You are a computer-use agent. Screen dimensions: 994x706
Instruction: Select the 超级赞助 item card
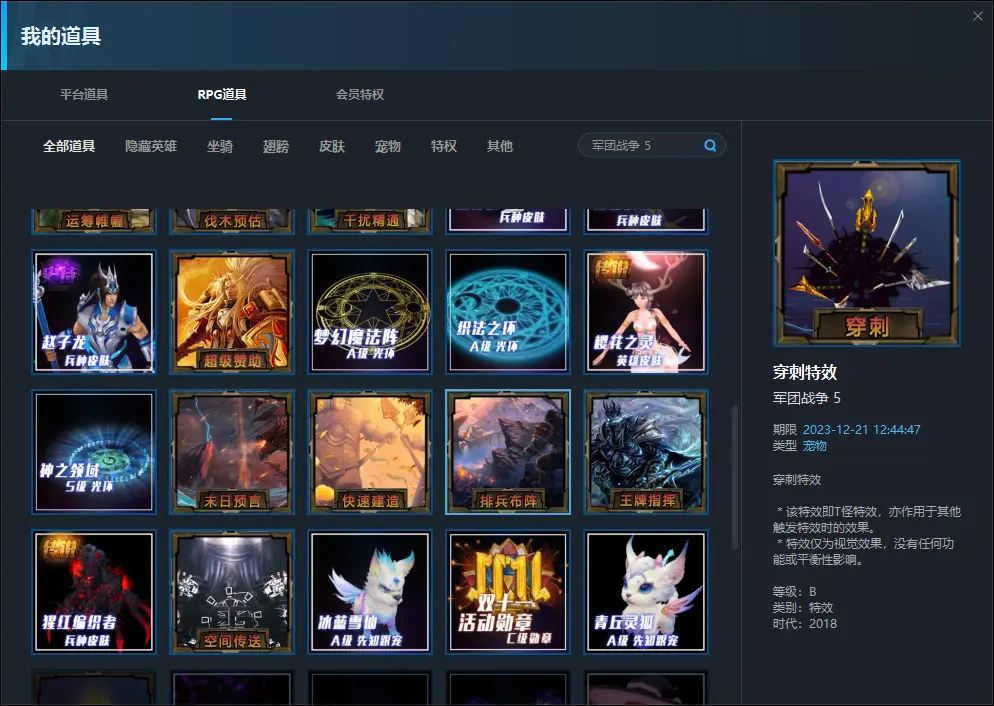click(232, 312)
